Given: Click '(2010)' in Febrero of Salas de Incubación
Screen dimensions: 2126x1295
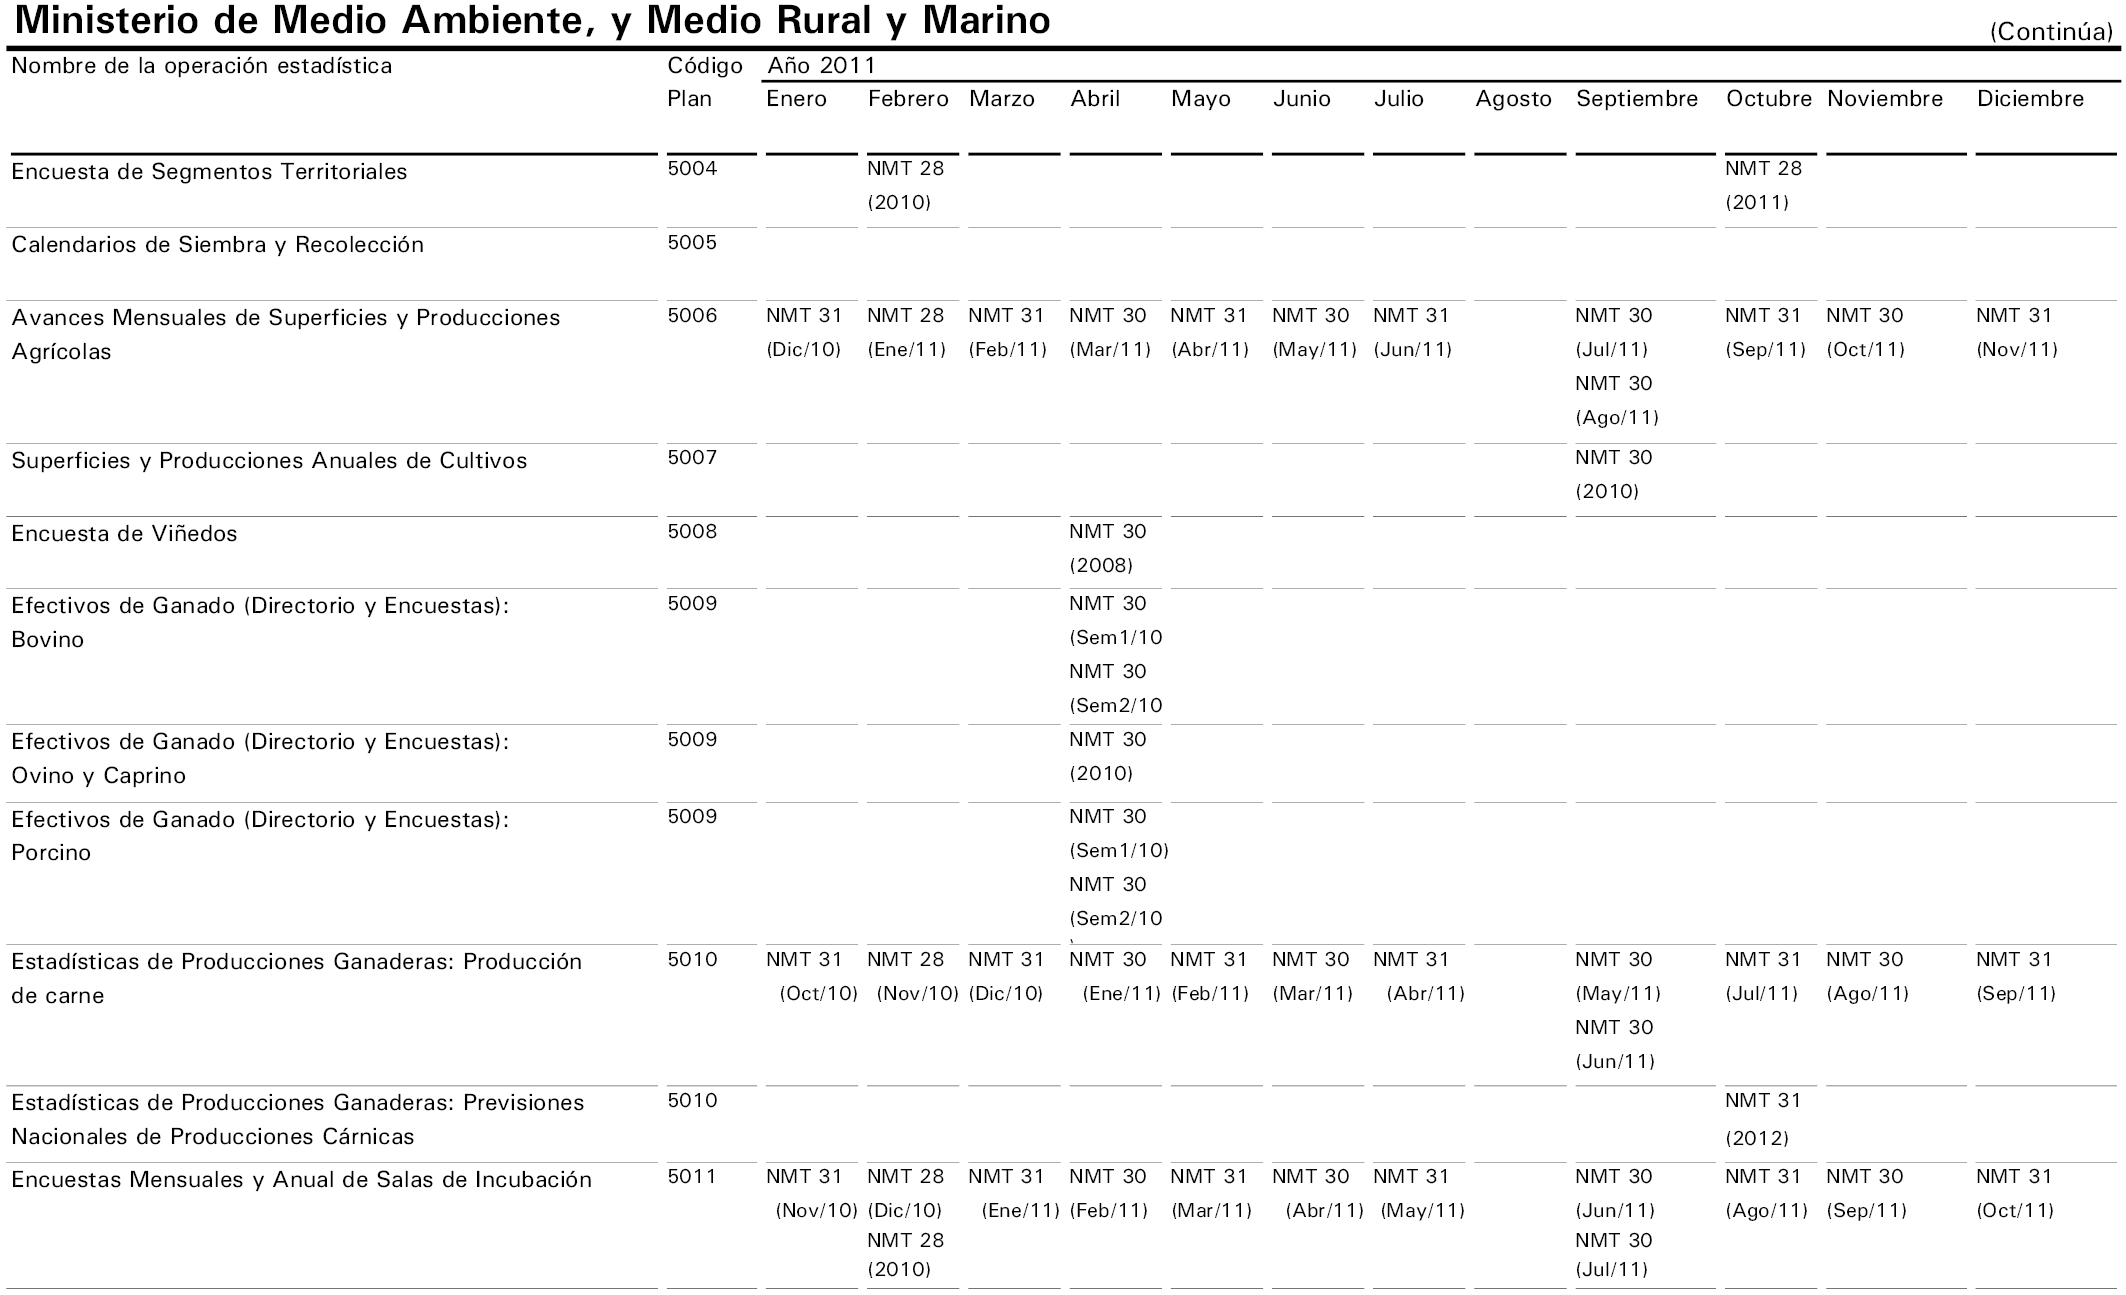Looking at the screenshot, I should [899, 1270].
